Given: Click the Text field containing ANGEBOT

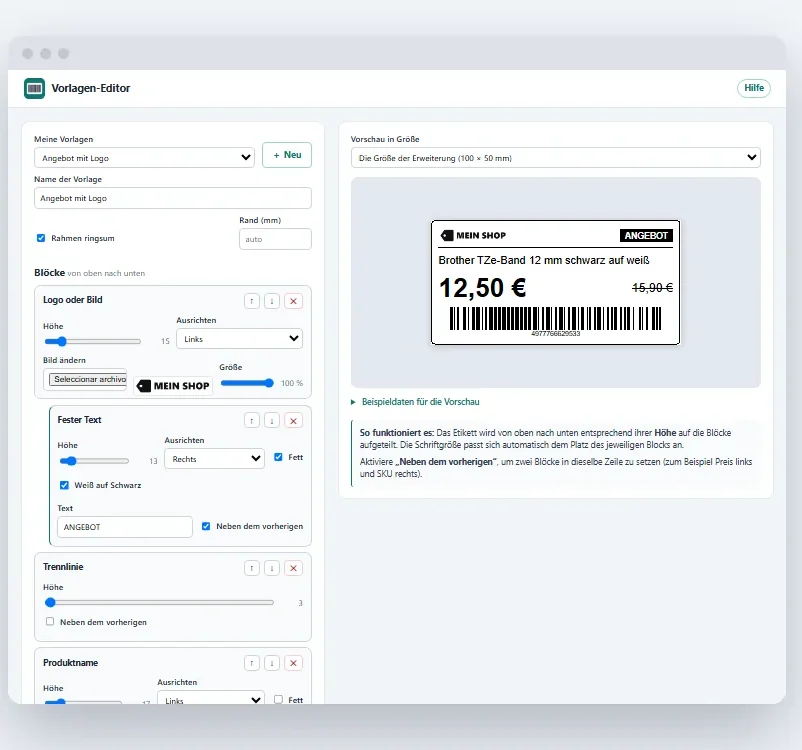Looking at the screenshot, I should coord(125,527).
